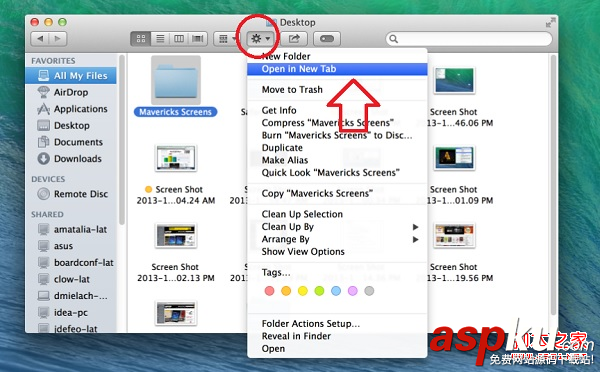Choose Move to Trash
Viewport: 600px width, 372px height.
[x=337, y=90]
